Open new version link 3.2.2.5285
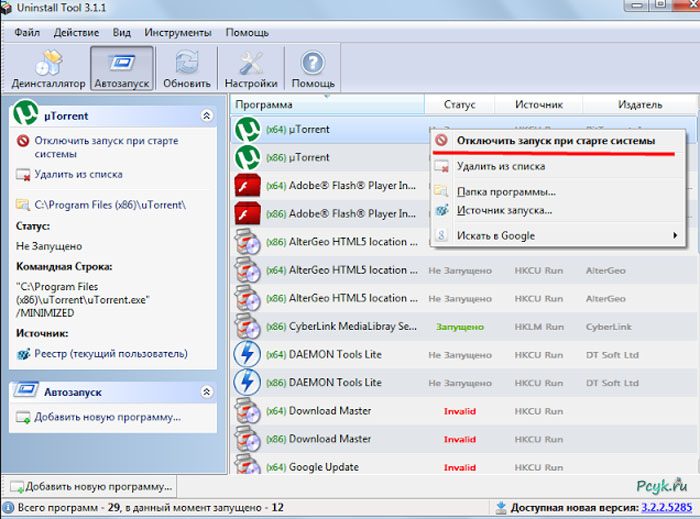Image resolution: width=700 pixels, height=519 pixels. click(667, 508)
